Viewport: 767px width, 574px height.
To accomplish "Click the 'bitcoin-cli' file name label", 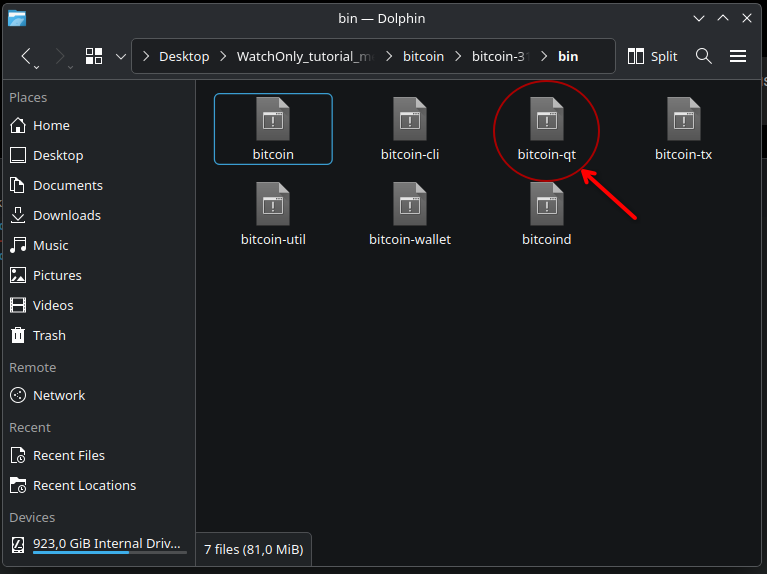I will 410,155.
